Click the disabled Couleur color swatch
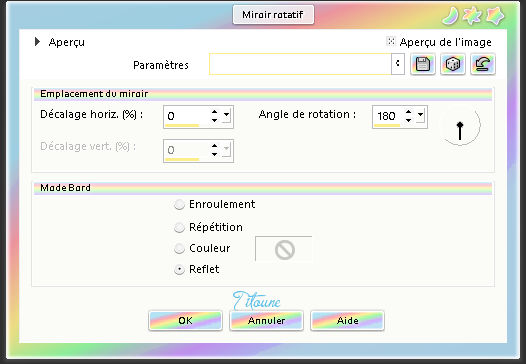The image size is (526, 364). click(284, 249)
